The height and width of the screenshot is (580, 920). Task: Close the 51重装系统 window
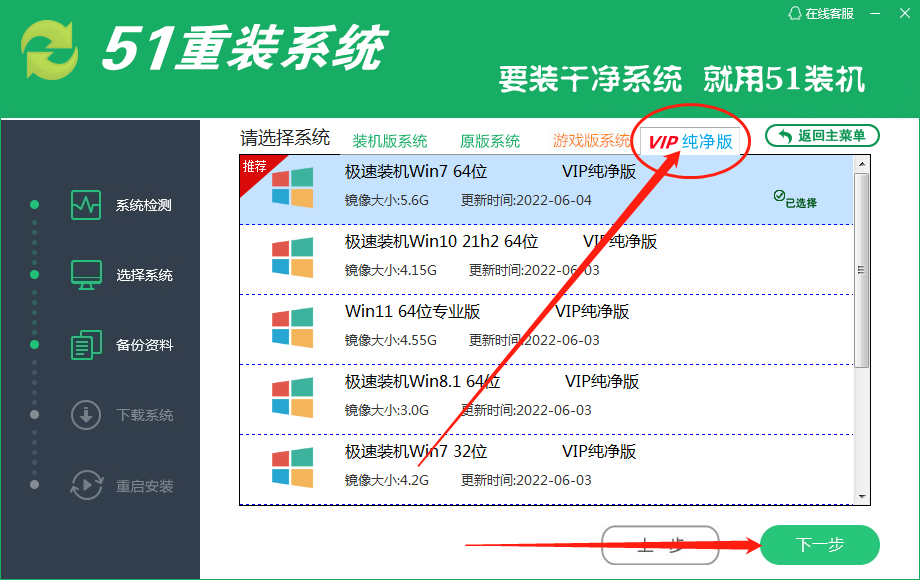(x=905, y=13)
